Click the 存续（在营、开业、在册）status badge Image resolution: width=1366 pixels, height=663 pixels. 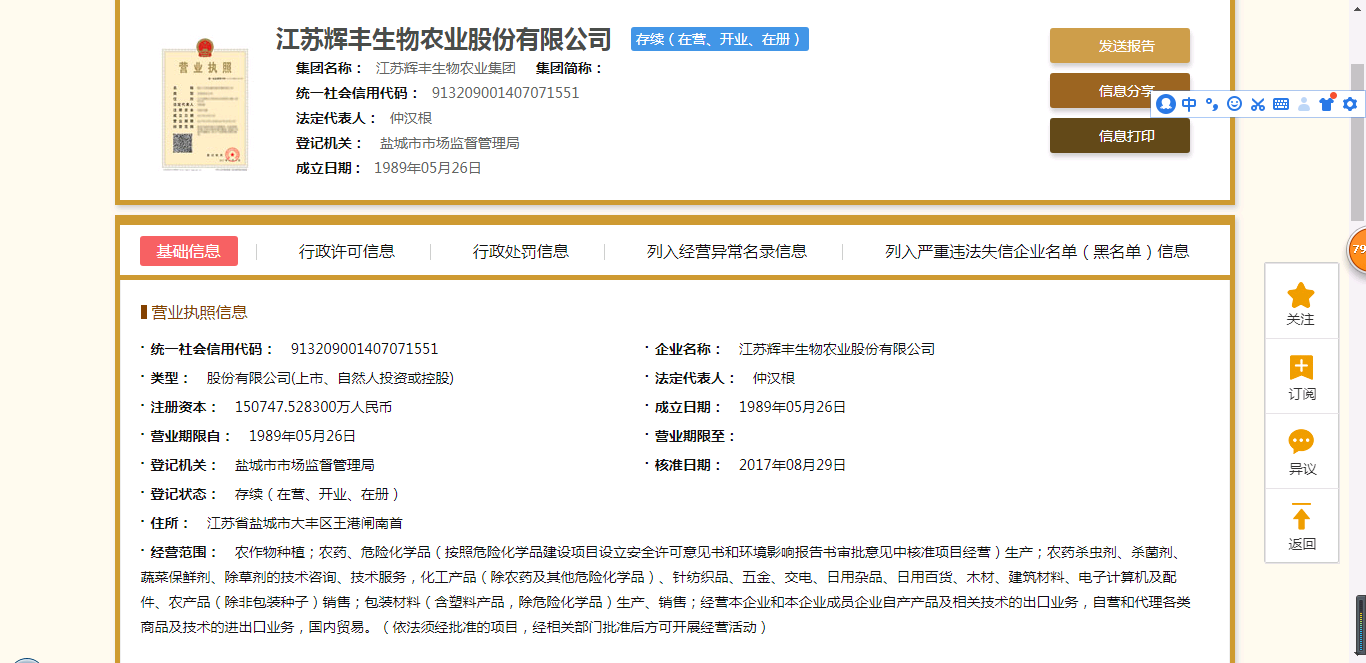coord(720,39)
